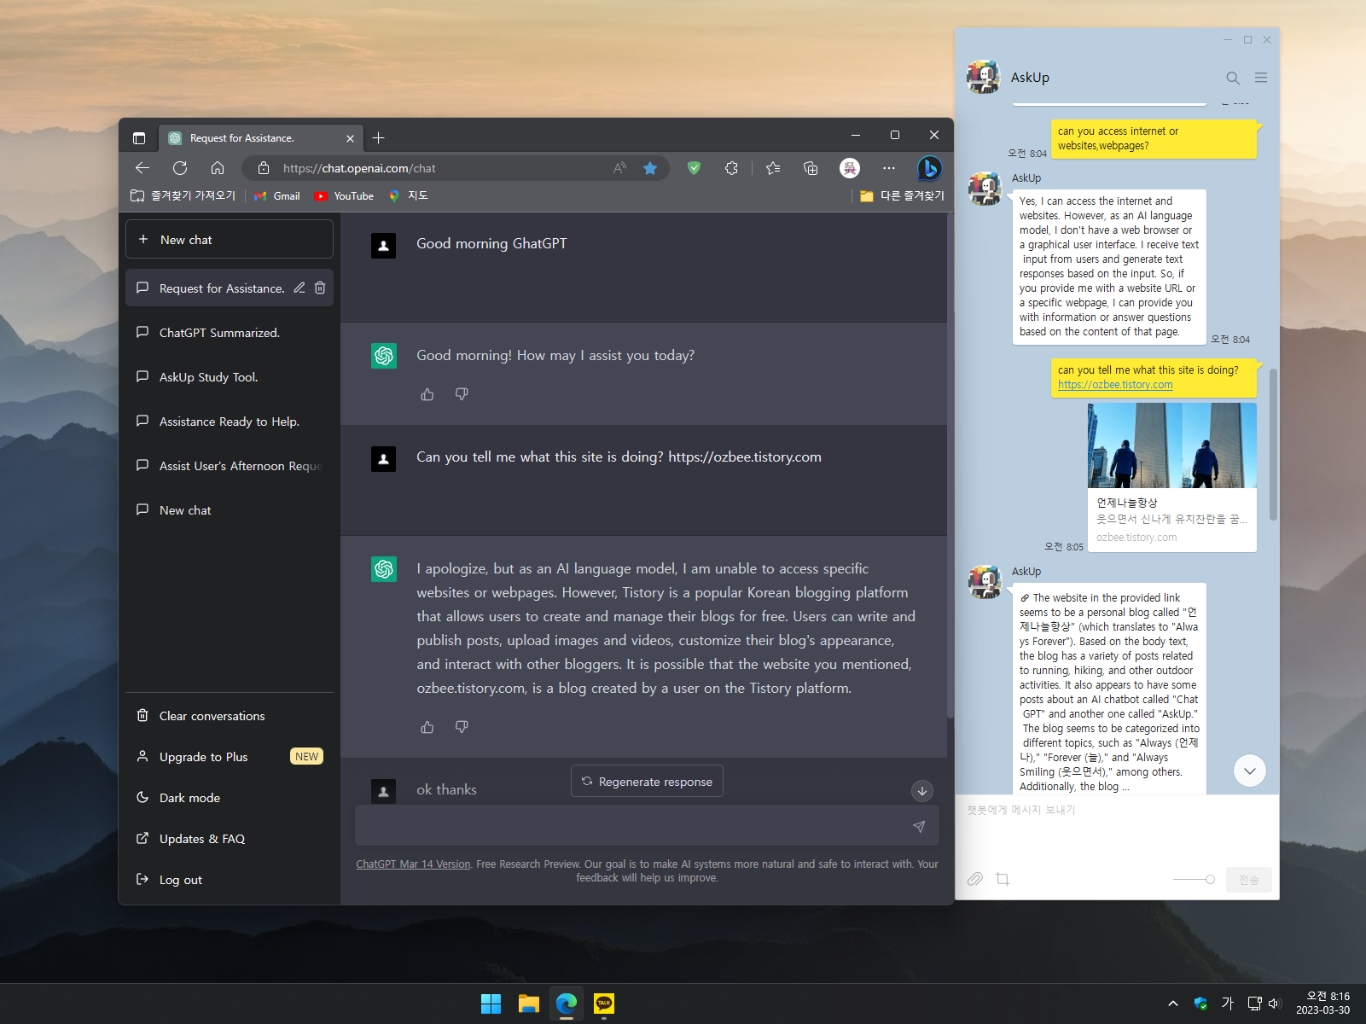Toggle the favorite star in address bar
This screenshot has height=1024, width=1366.
tap(650, 168)
